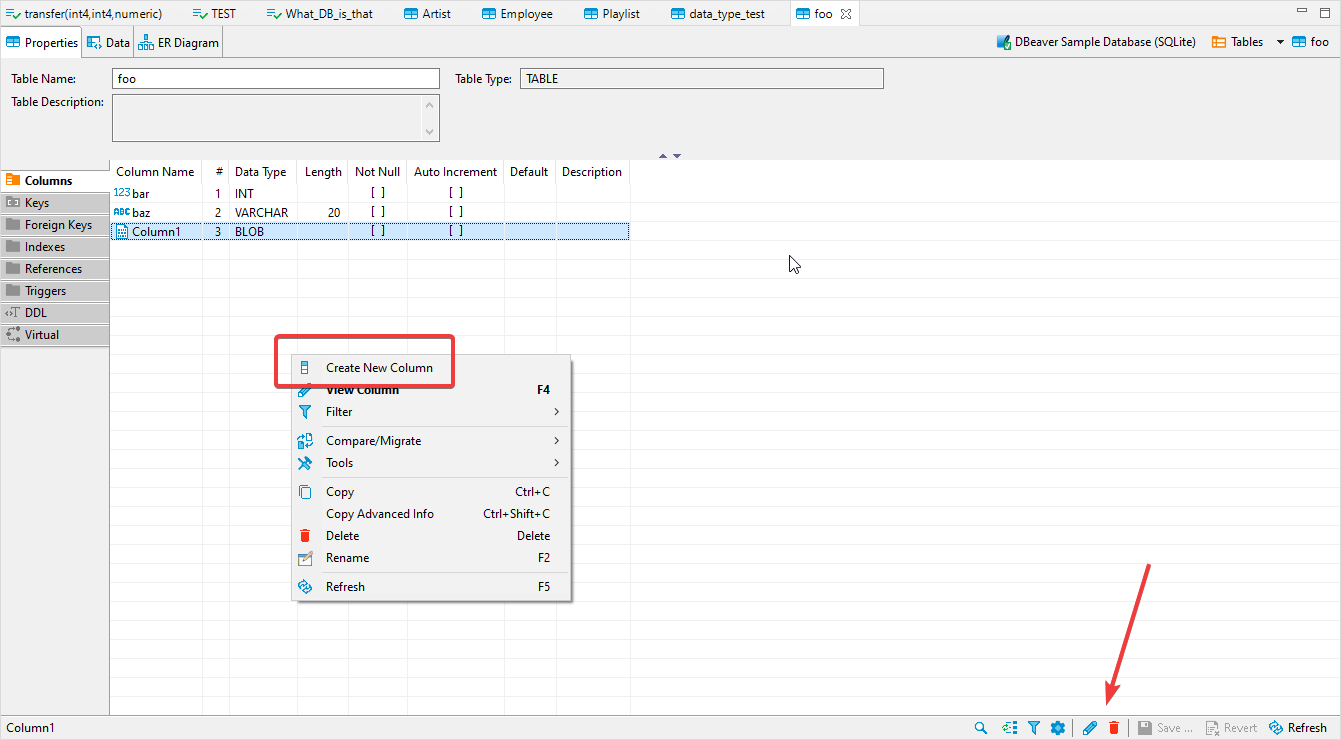1341x740 pixels.
Task: Choose Create New Column from the menu
Action: click(x=381, y=367)
